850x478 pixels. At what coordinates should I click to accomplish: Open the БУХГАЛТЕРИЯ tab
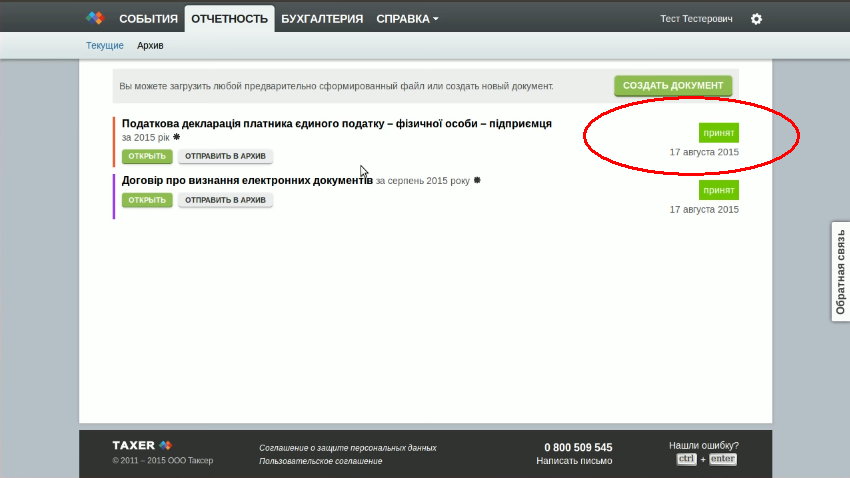[x=322, y=19]
